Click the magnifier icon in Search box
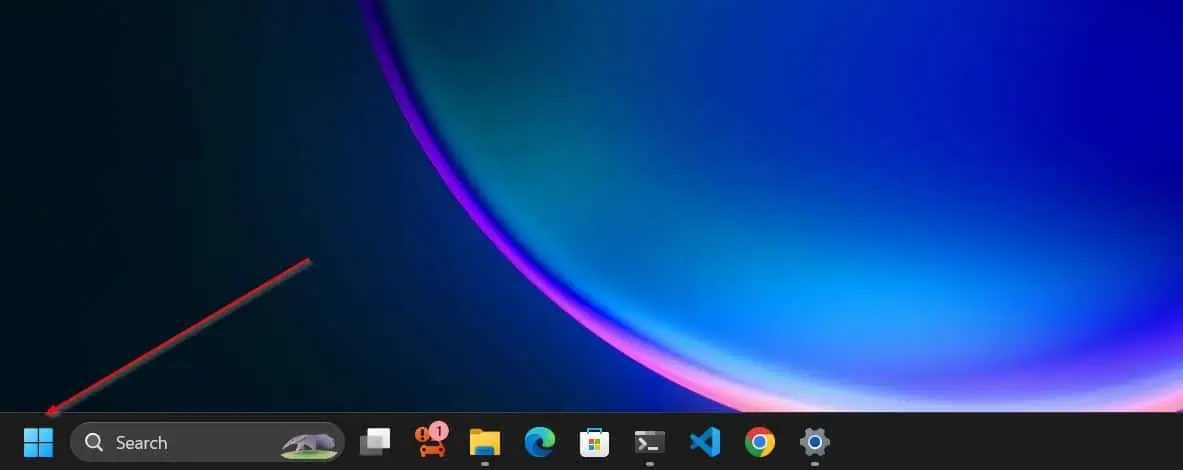 pos(94,442)
